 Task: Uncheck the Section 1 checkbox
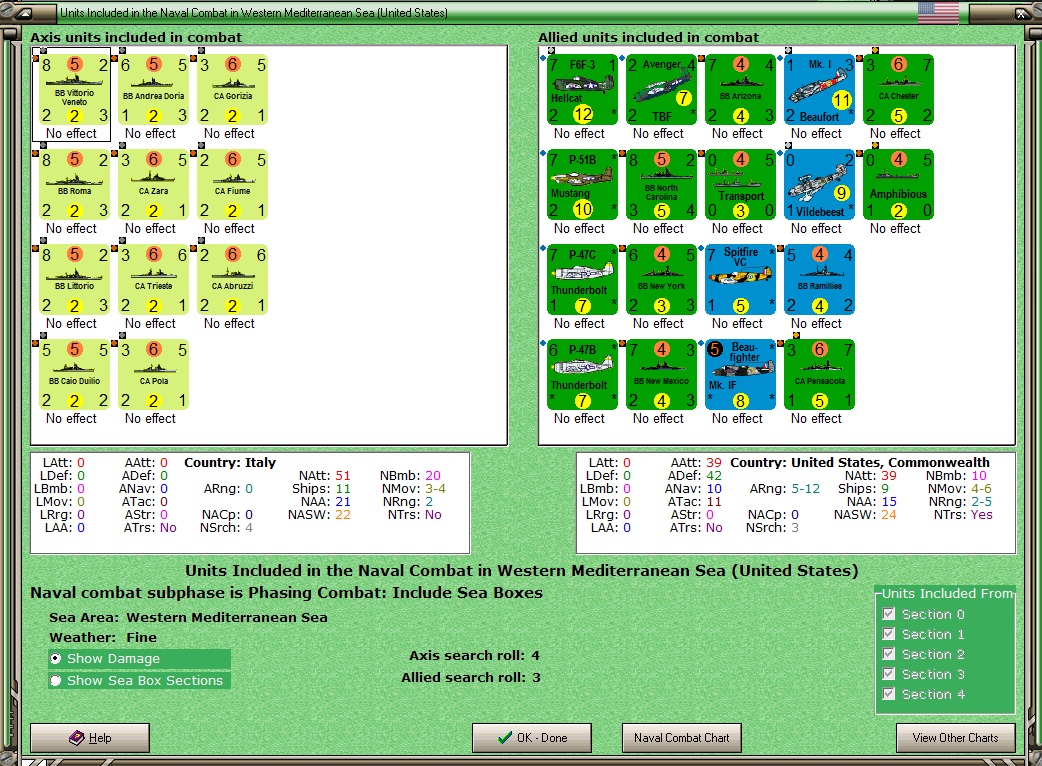(x=888, y=634)
